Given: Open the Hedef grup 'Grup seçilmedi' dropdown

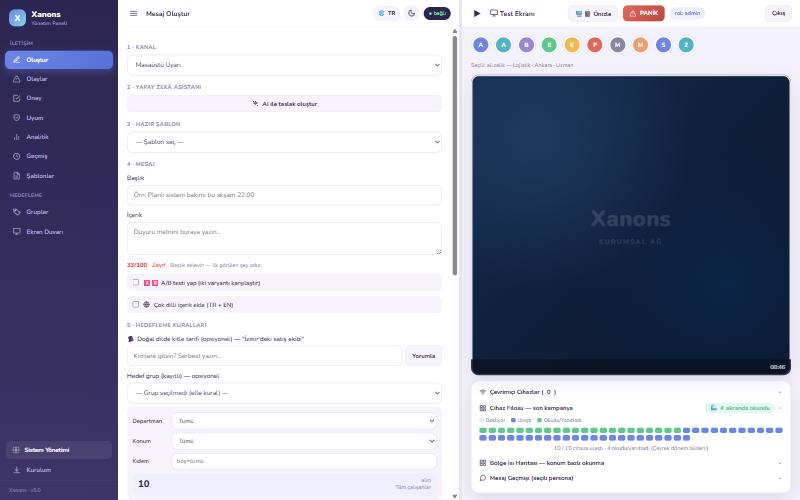Looking at the screenshot, I should 284,393.
